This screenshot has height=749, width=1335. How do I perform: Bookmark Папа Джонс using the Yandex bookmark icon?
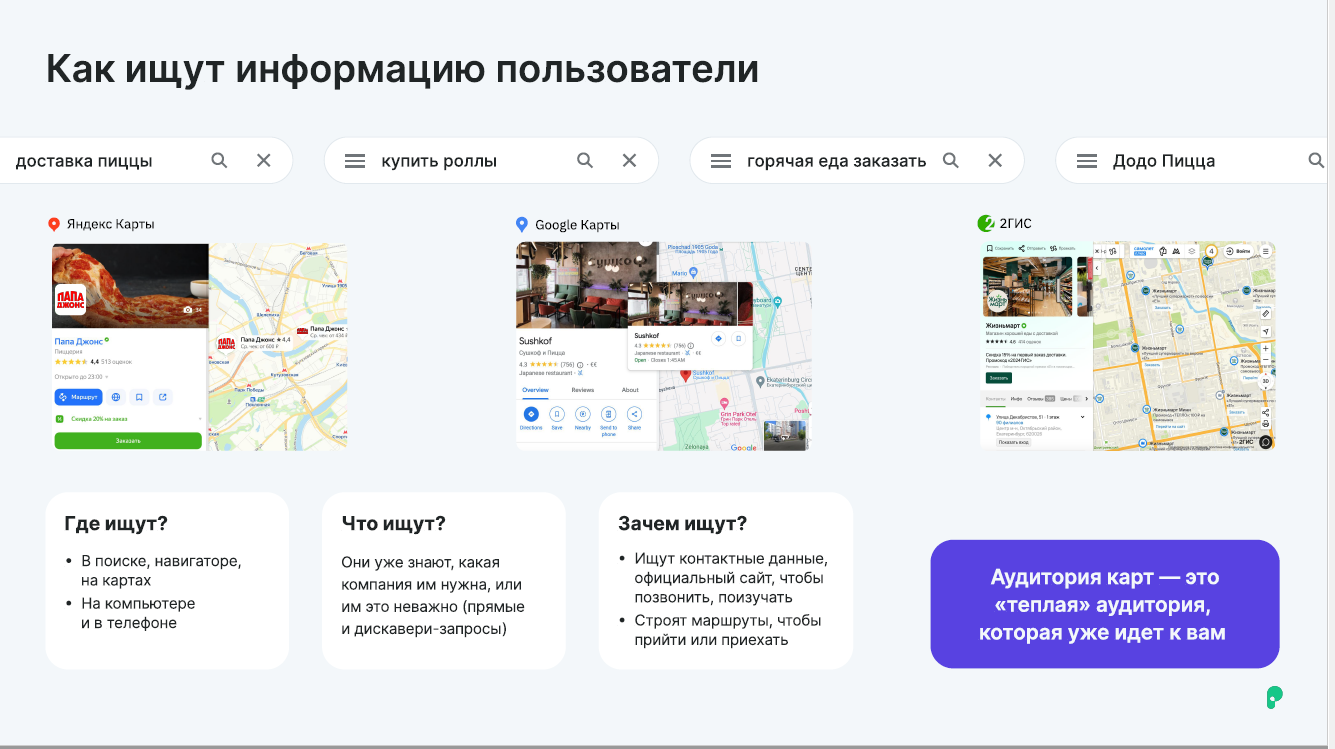[x=139, y=397]
